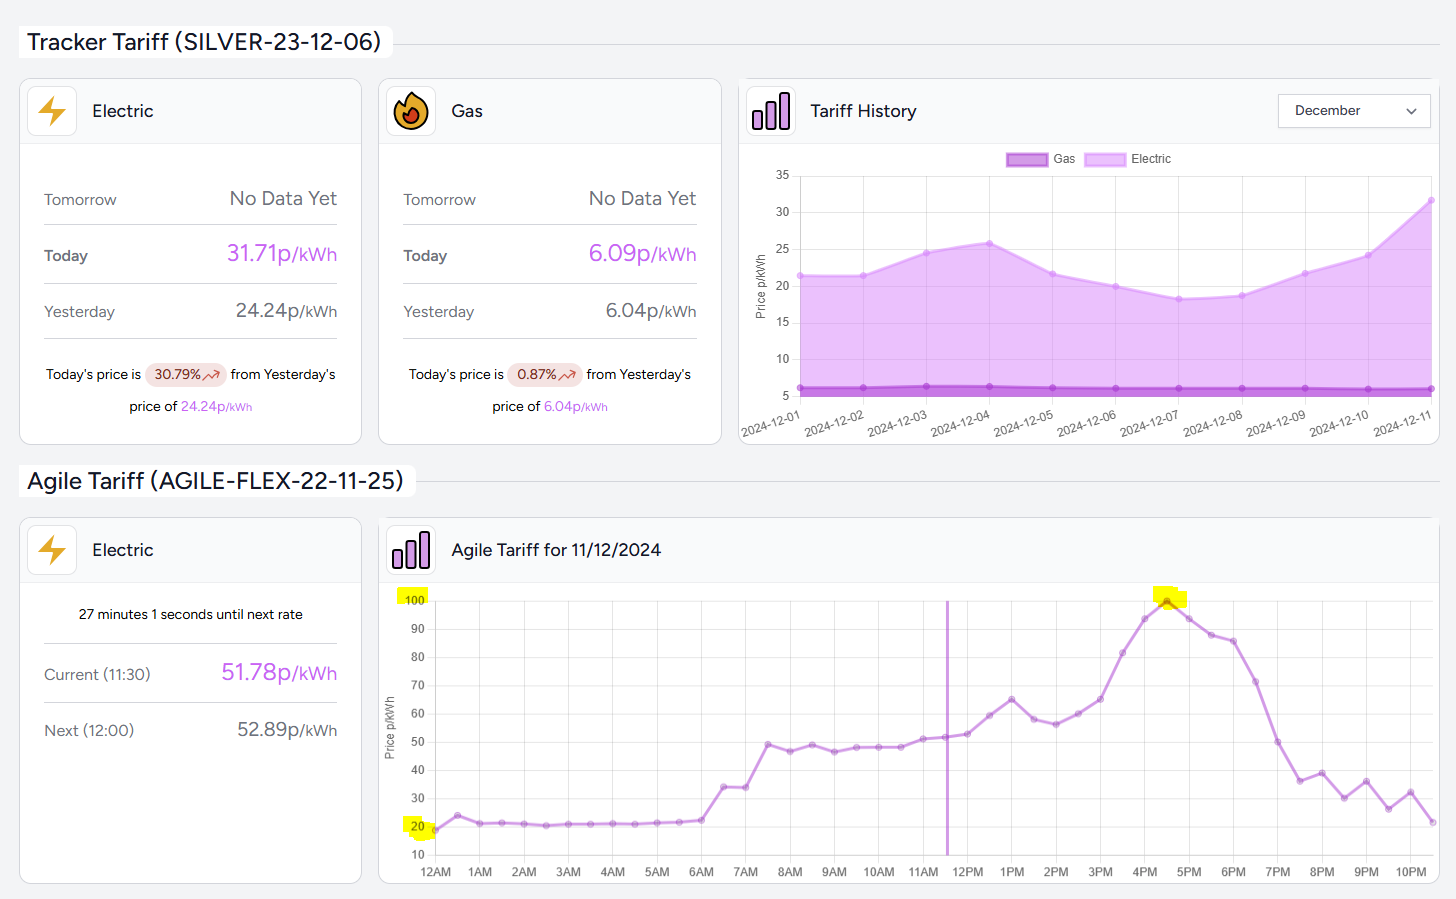
Task: Click the current time vertical marker in Agile chart
Action: (x=947, y=728)
